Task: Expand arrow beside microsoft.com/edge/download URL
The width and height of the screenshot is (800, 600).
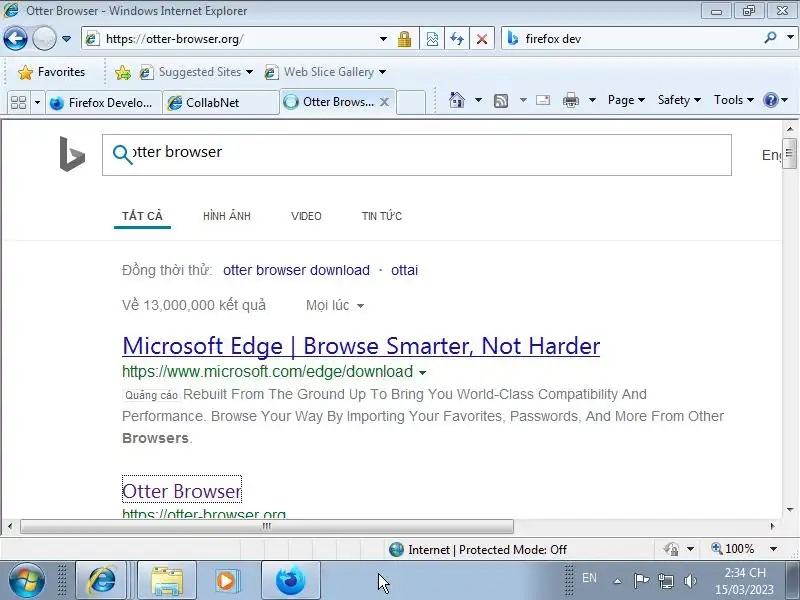Action: point(422,373)
